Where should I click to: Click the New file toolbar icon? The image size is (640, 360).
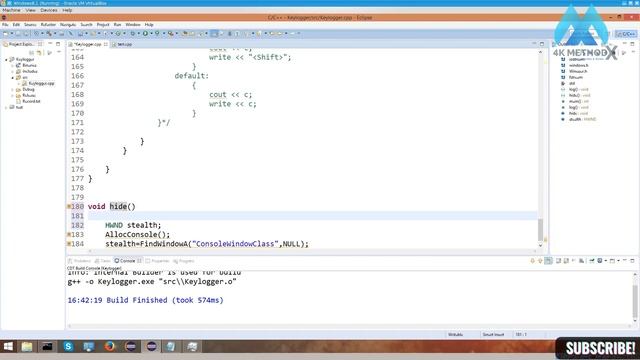(x=6, y=33)
